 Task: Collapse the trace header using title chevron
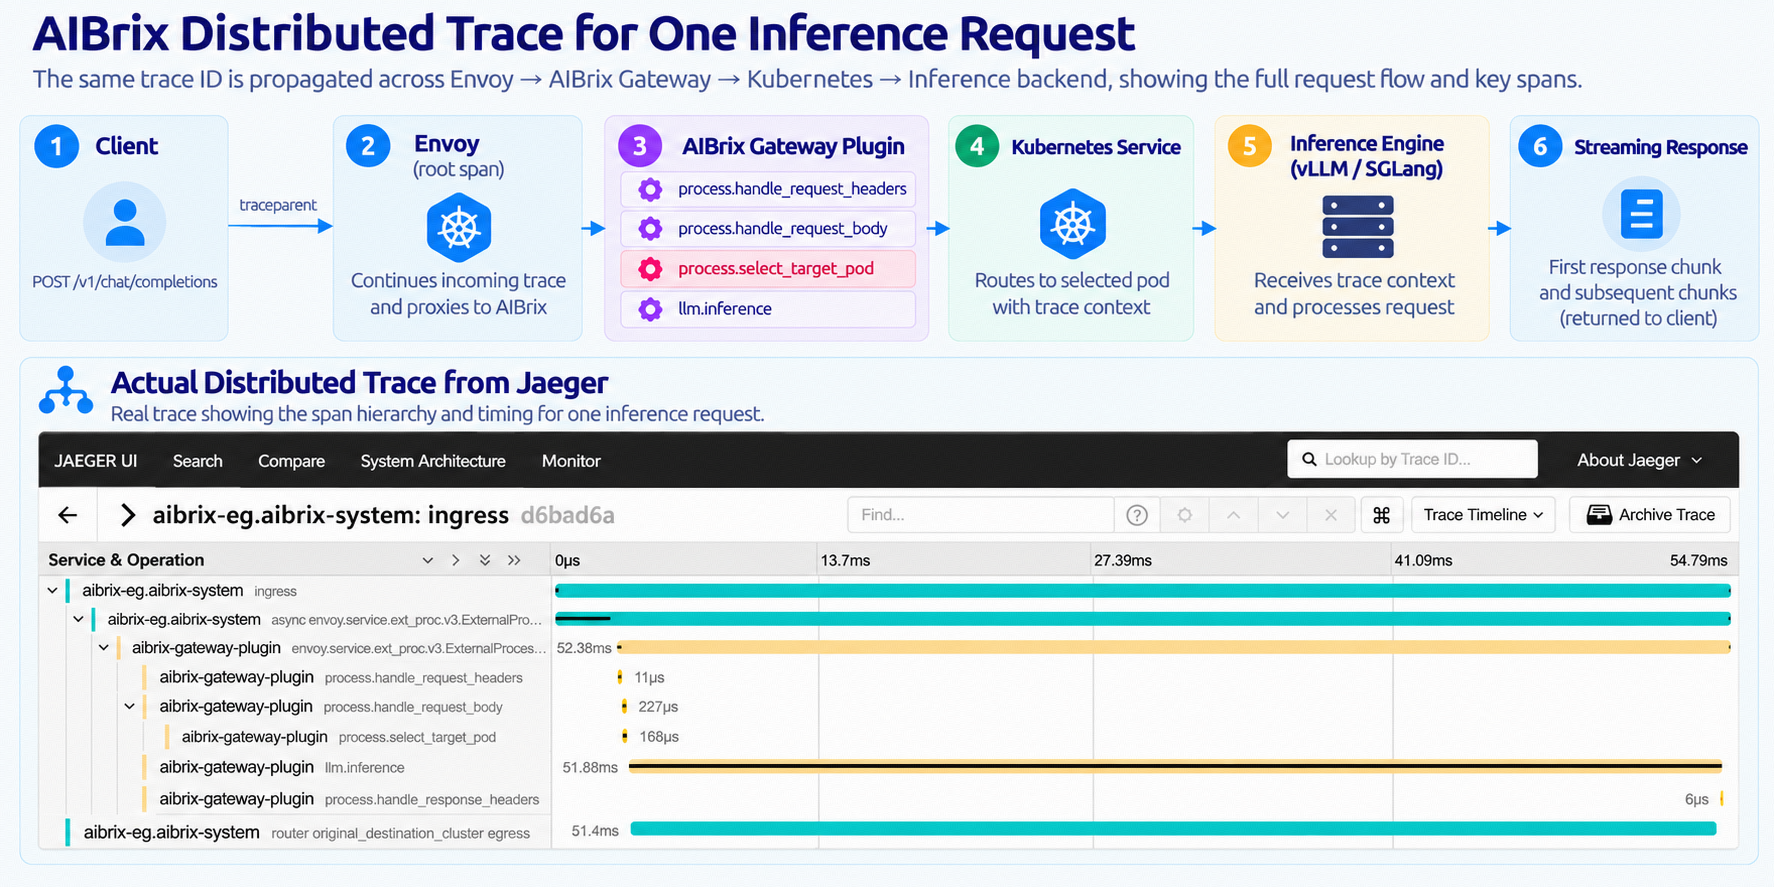point(127,515)
